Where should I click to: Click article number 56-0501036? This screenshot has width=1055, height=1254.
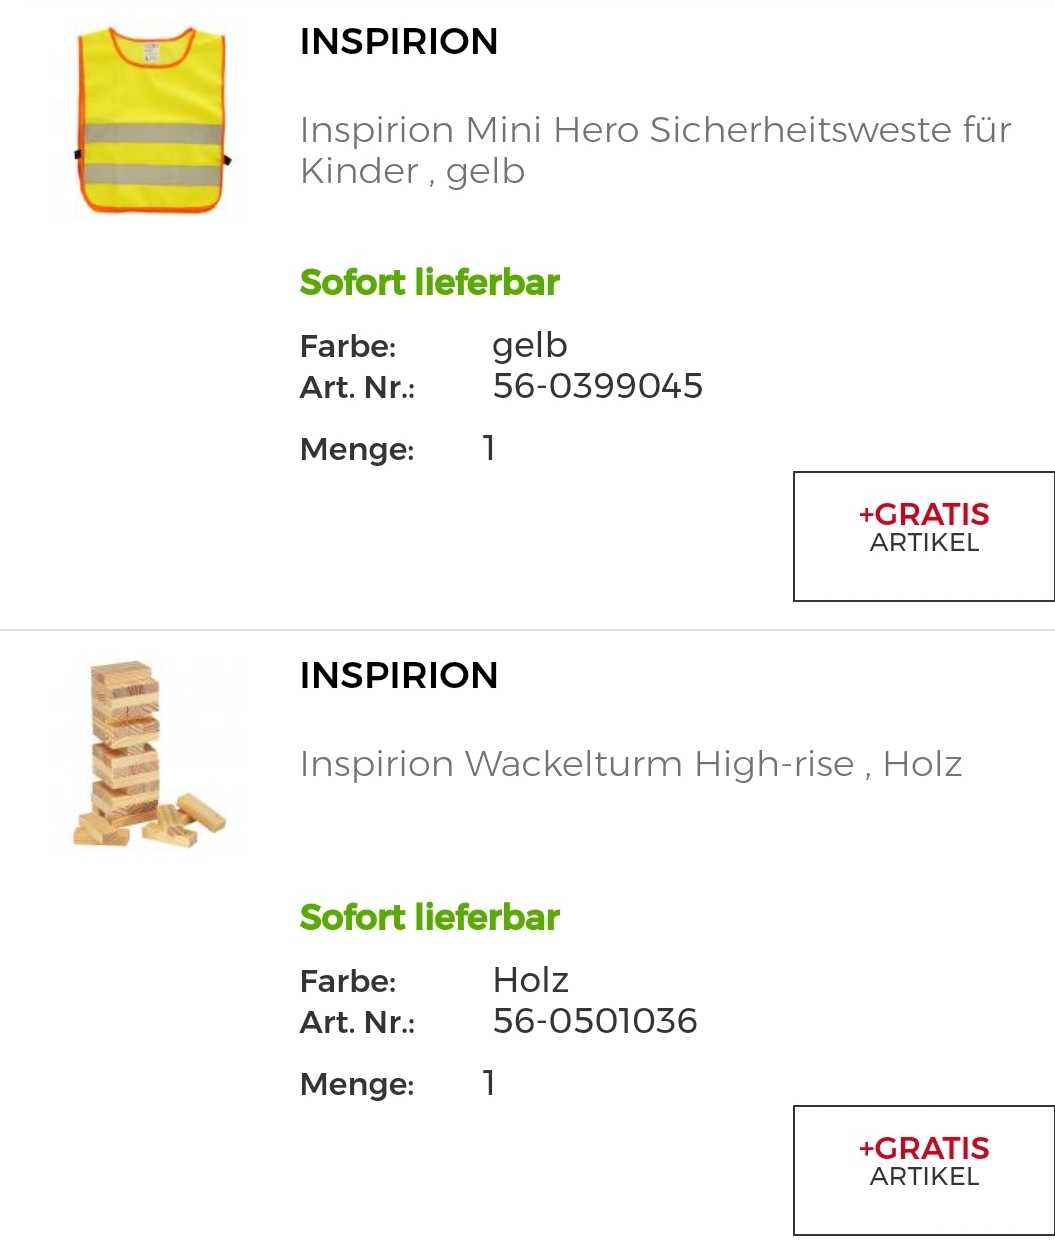(595, 1021)
